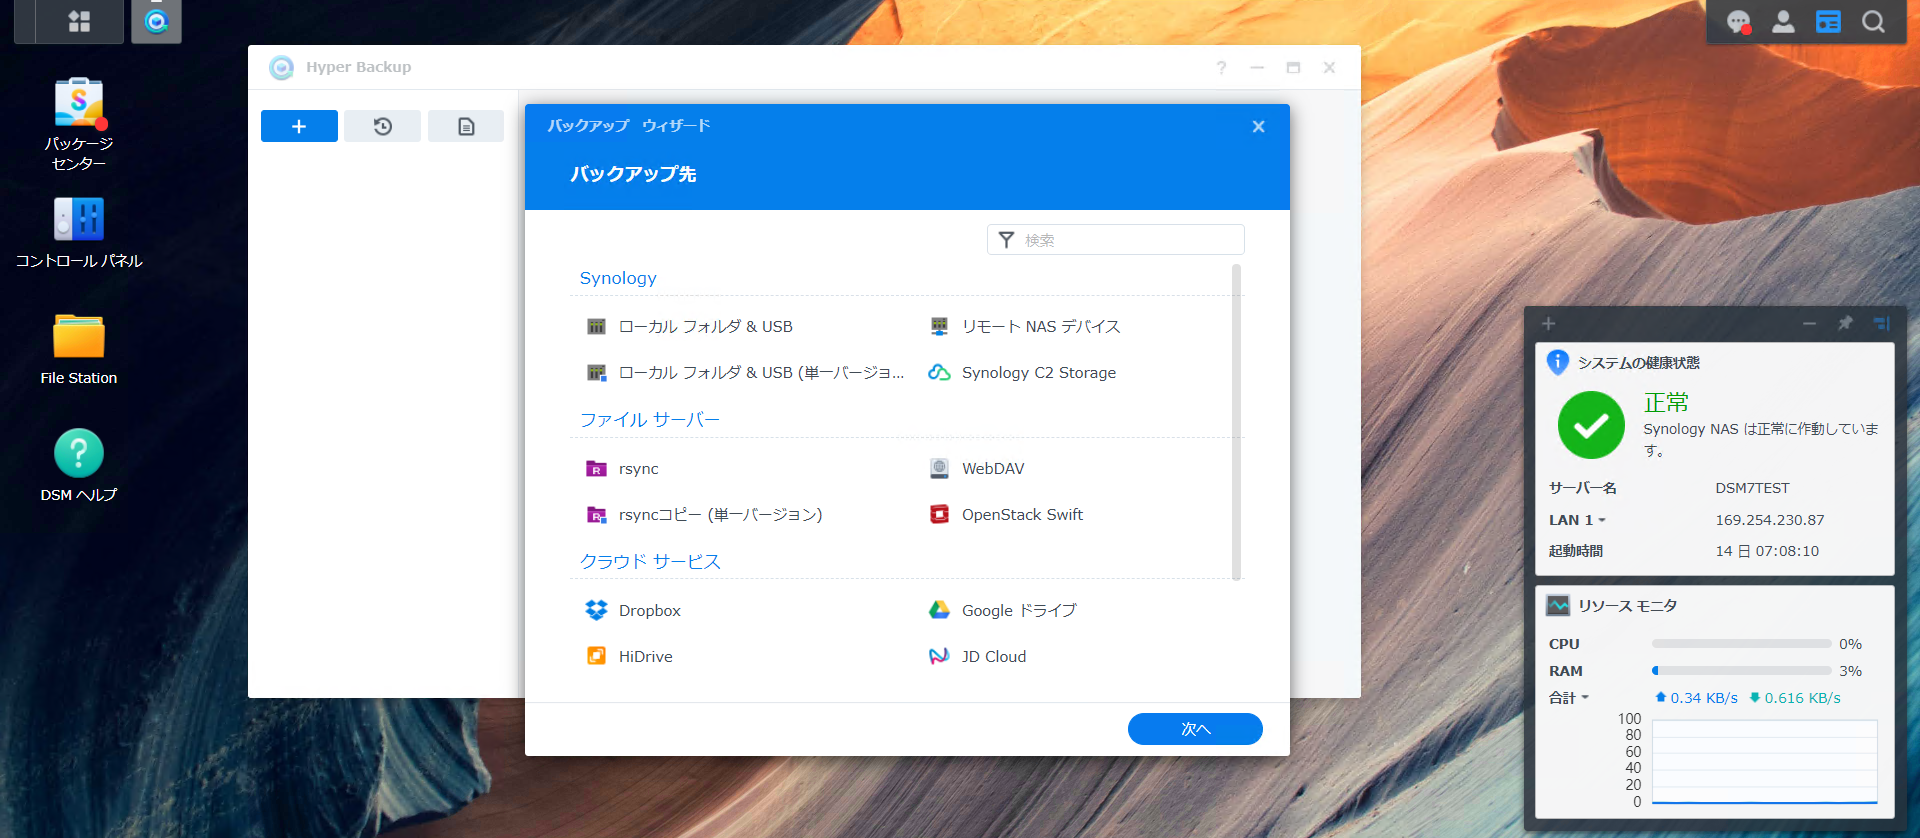Image resolution: width=1920 pixels, height=838 pixels.
Task: Click the 次へ next button
Action: tap(1195, 729)
